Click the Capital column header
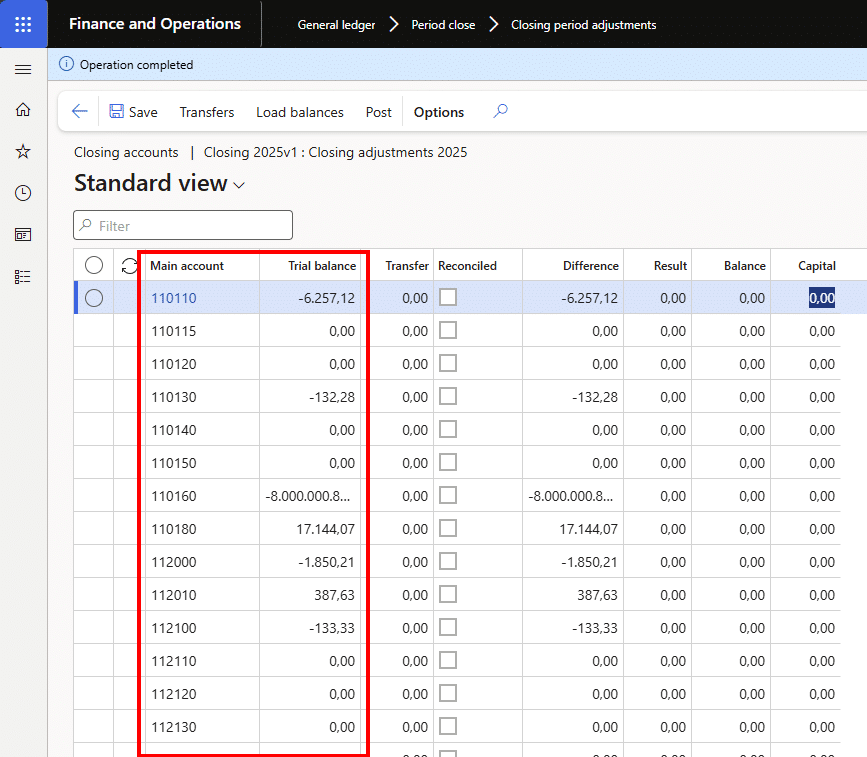The width and height of the screenshot is (867, 757). pyautogui.click(x=817, y=266)
